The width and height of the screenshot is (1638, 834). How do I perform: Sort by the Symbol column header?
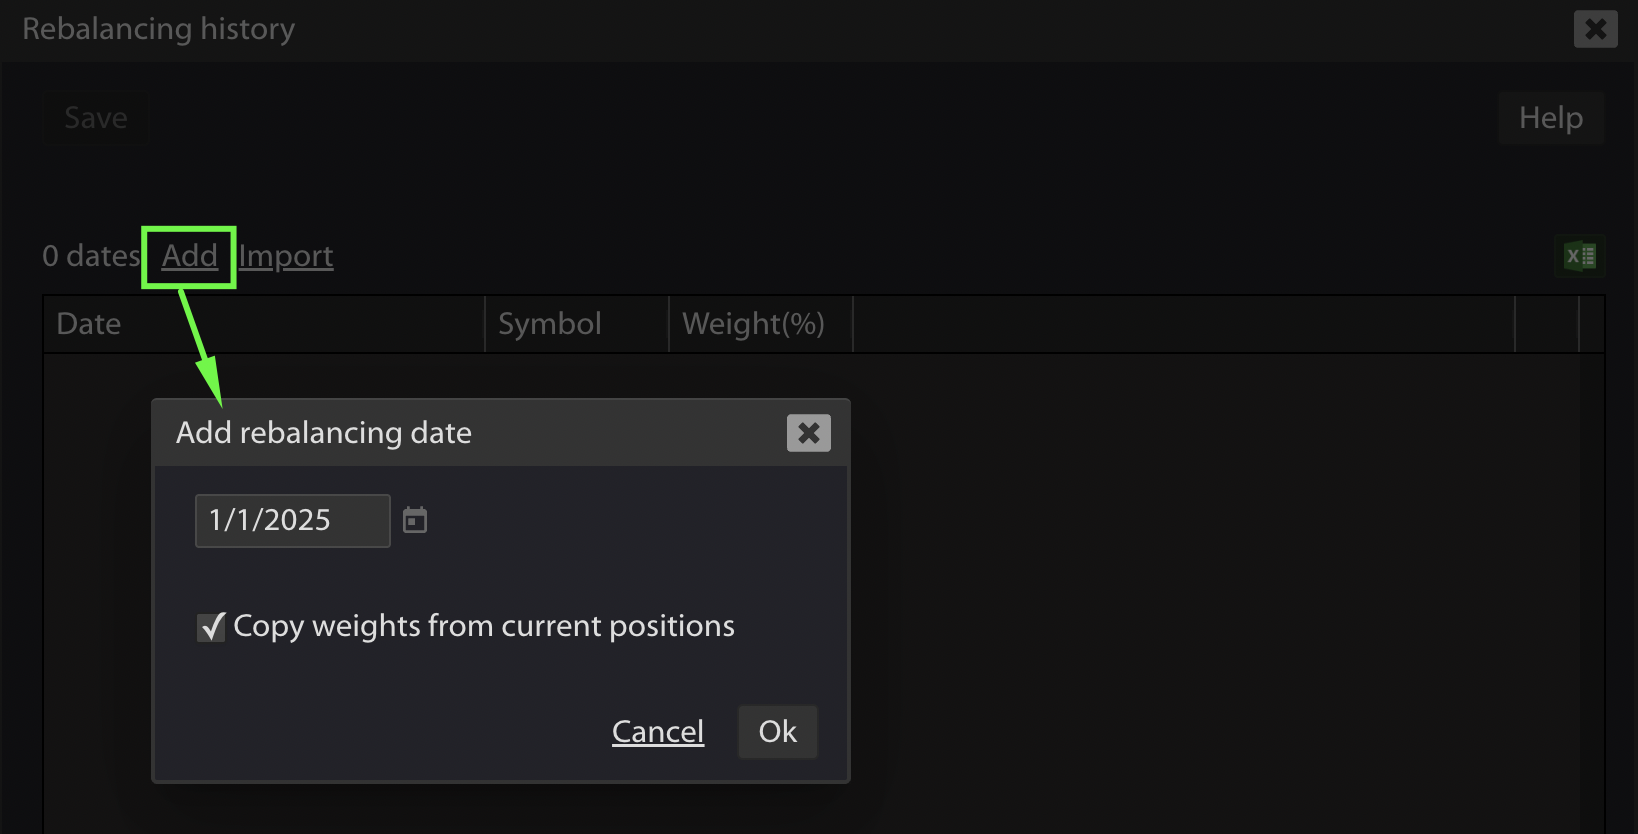pyautogui.click(x=577, y=324)
